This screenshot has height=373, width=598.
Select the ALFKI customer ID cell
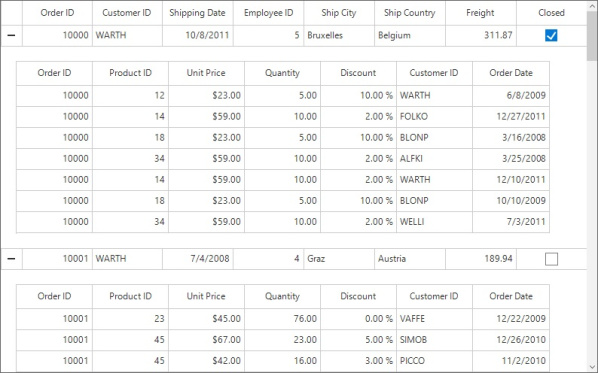434,159
